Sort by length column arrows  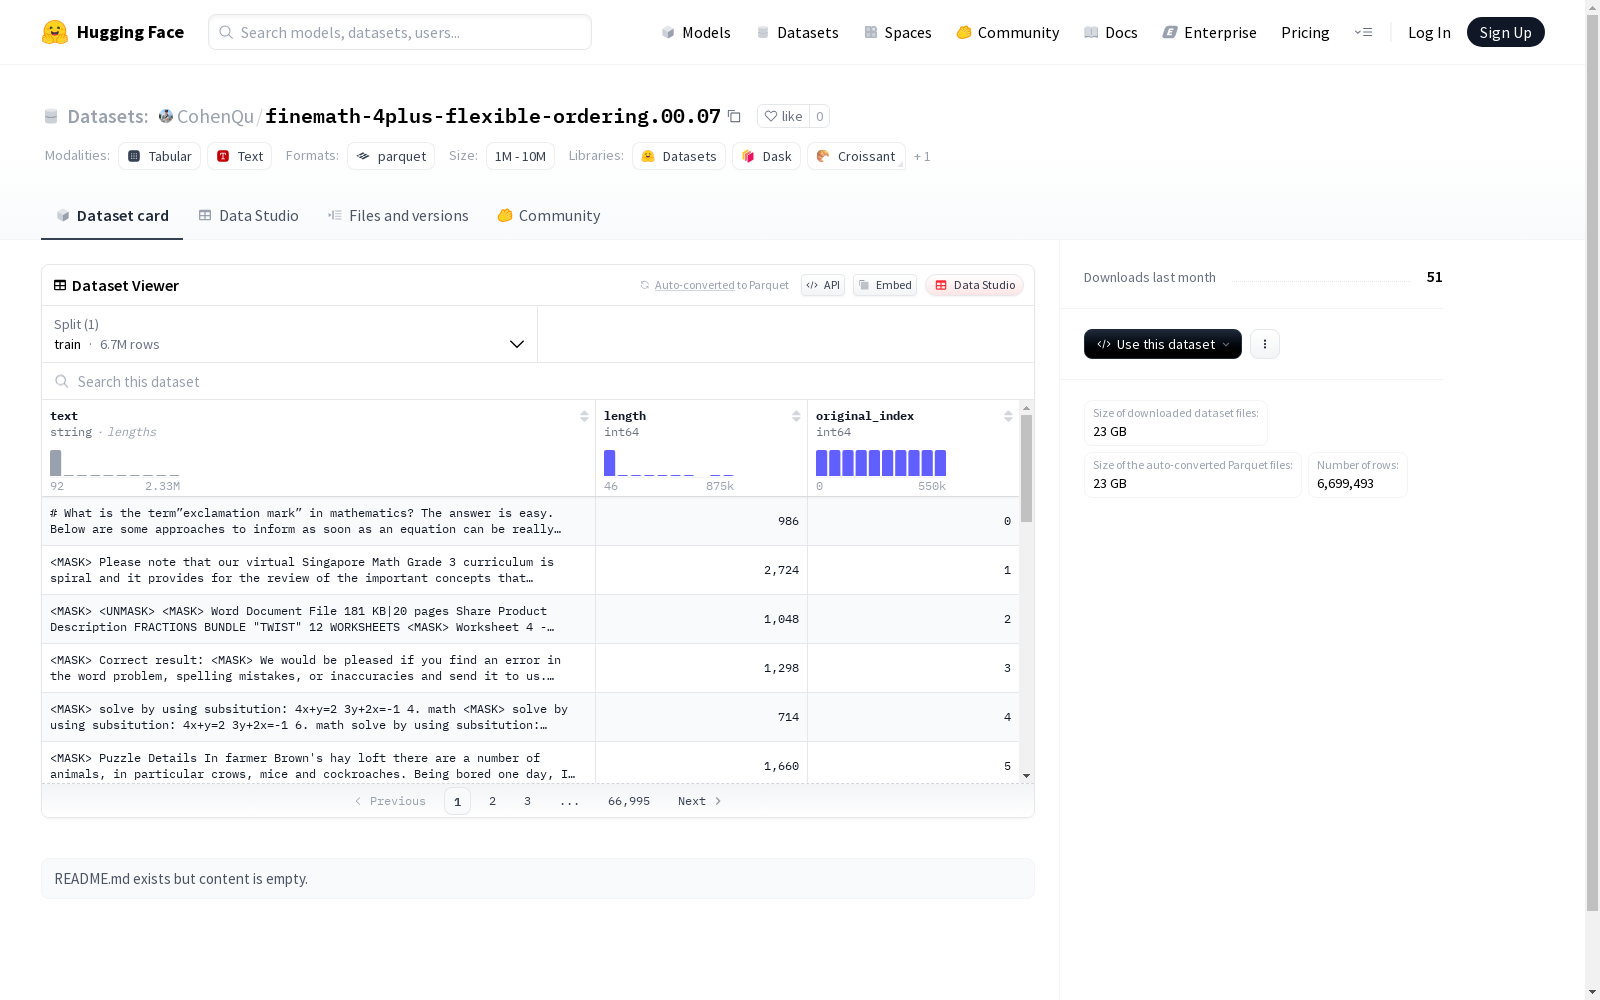796,416
